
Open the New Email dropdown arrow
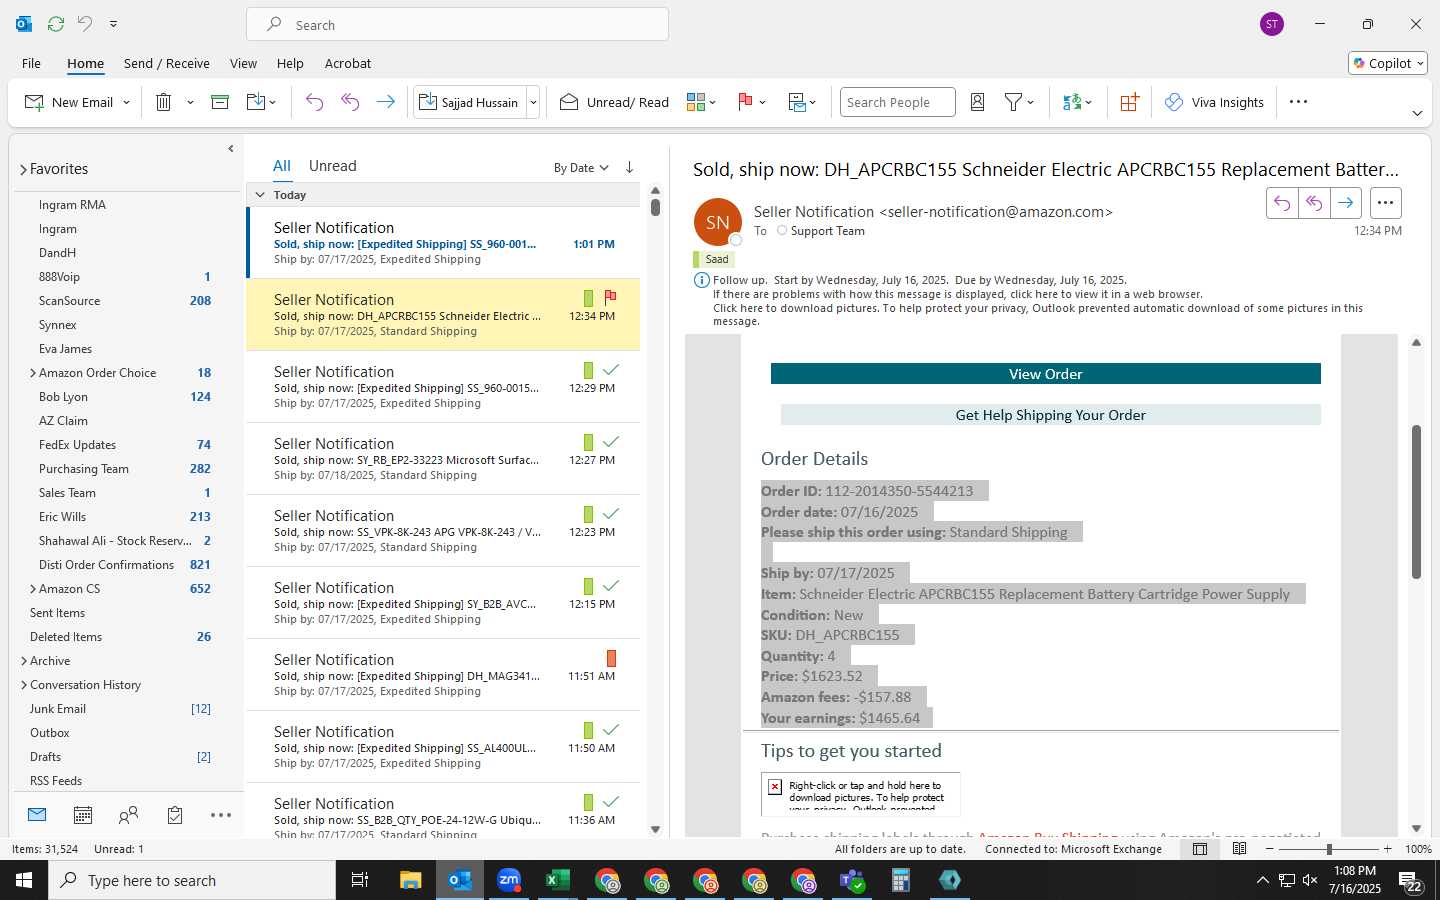pos(126,102)
